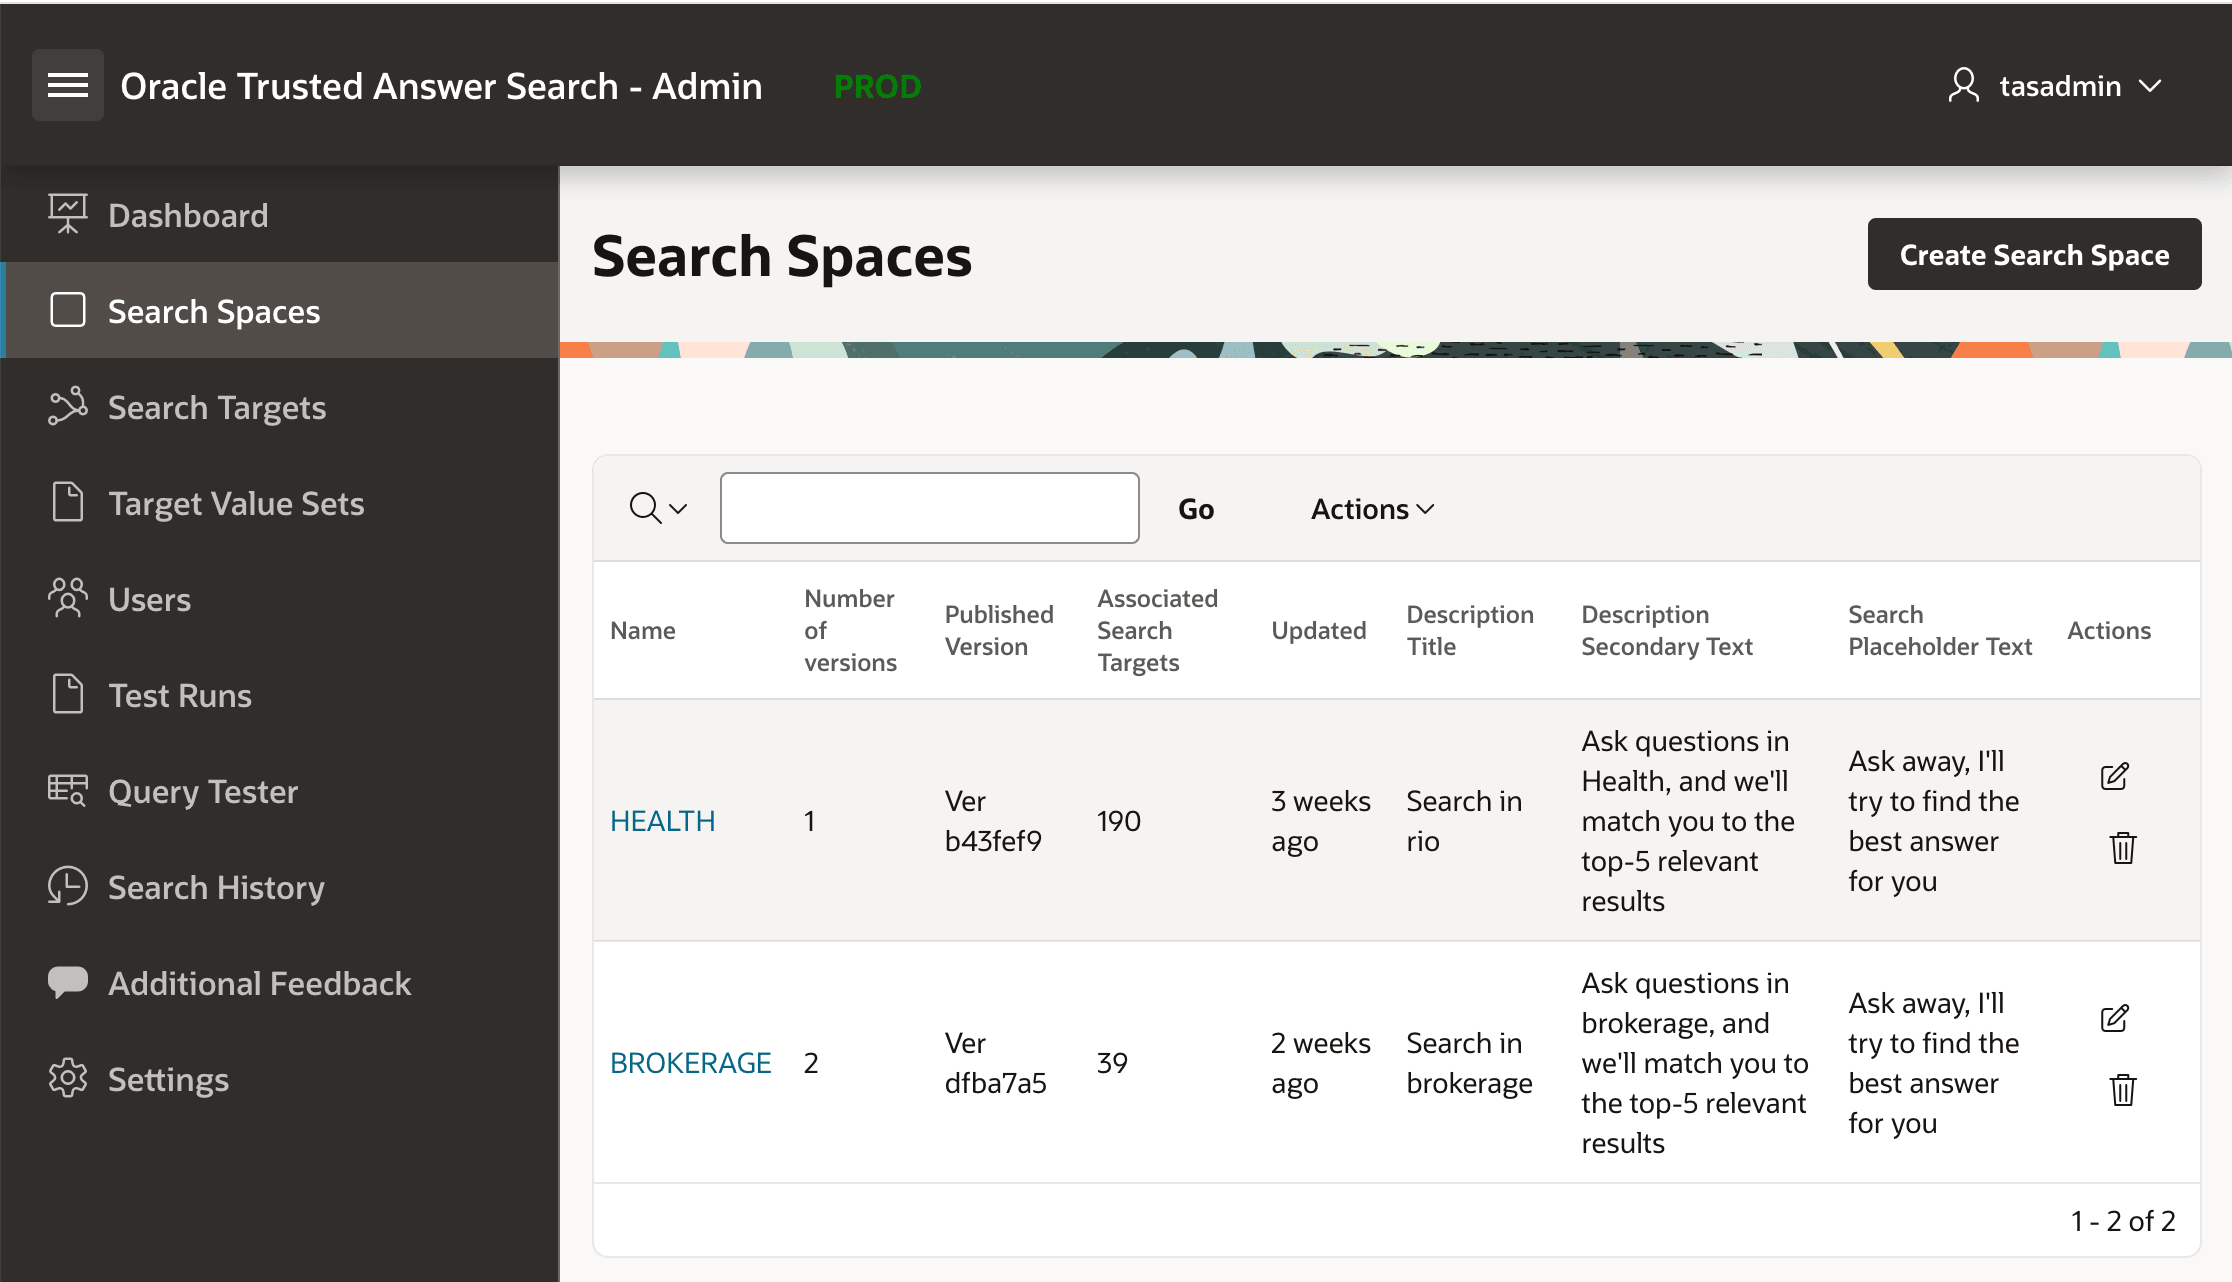Open the Actions dropdown

coord(1370,508)
